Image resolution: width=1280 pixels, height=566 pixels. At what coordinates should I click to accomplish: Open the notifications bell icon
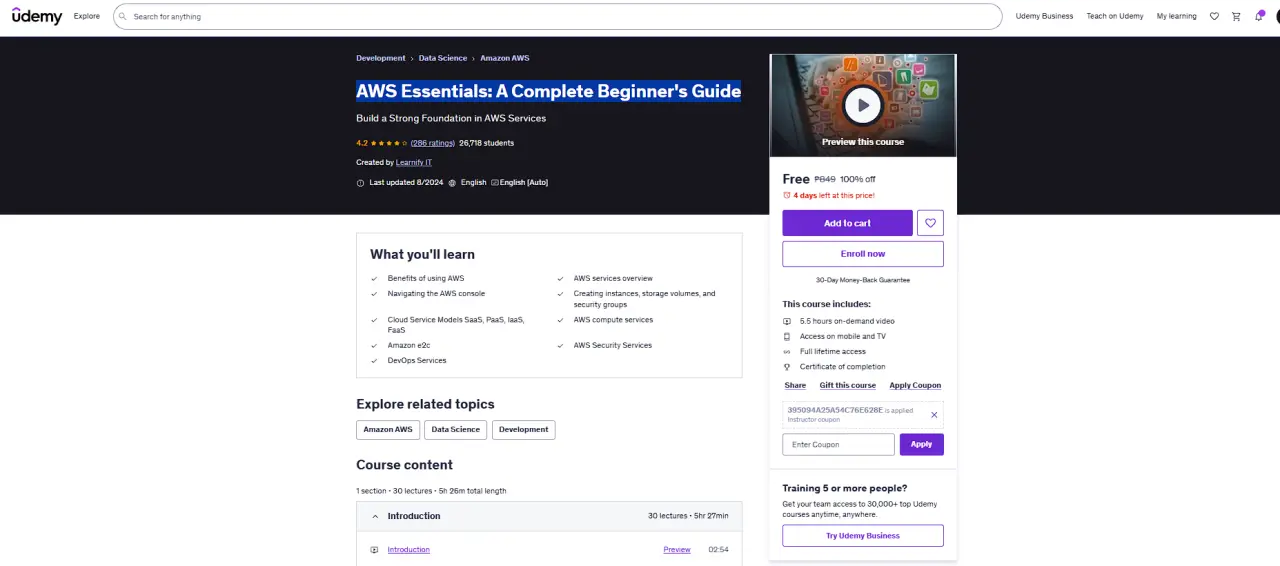[x=1259, y=16]
